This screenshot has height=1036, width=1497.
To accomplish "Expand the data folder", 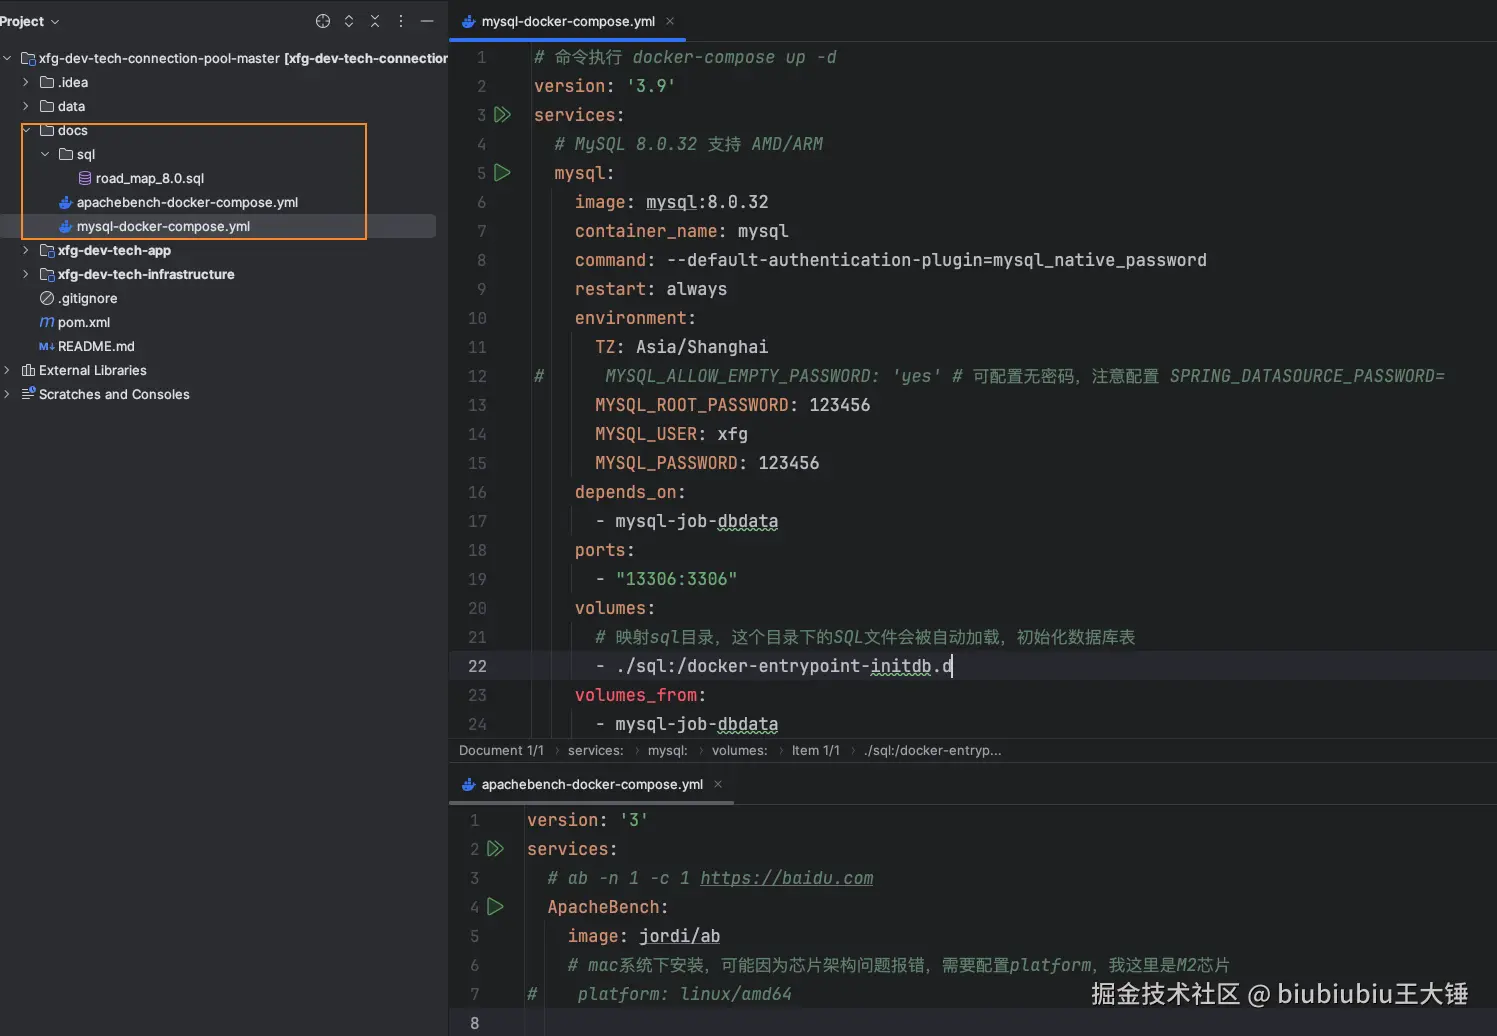I will pyautogui.click(x=26, y=106).
